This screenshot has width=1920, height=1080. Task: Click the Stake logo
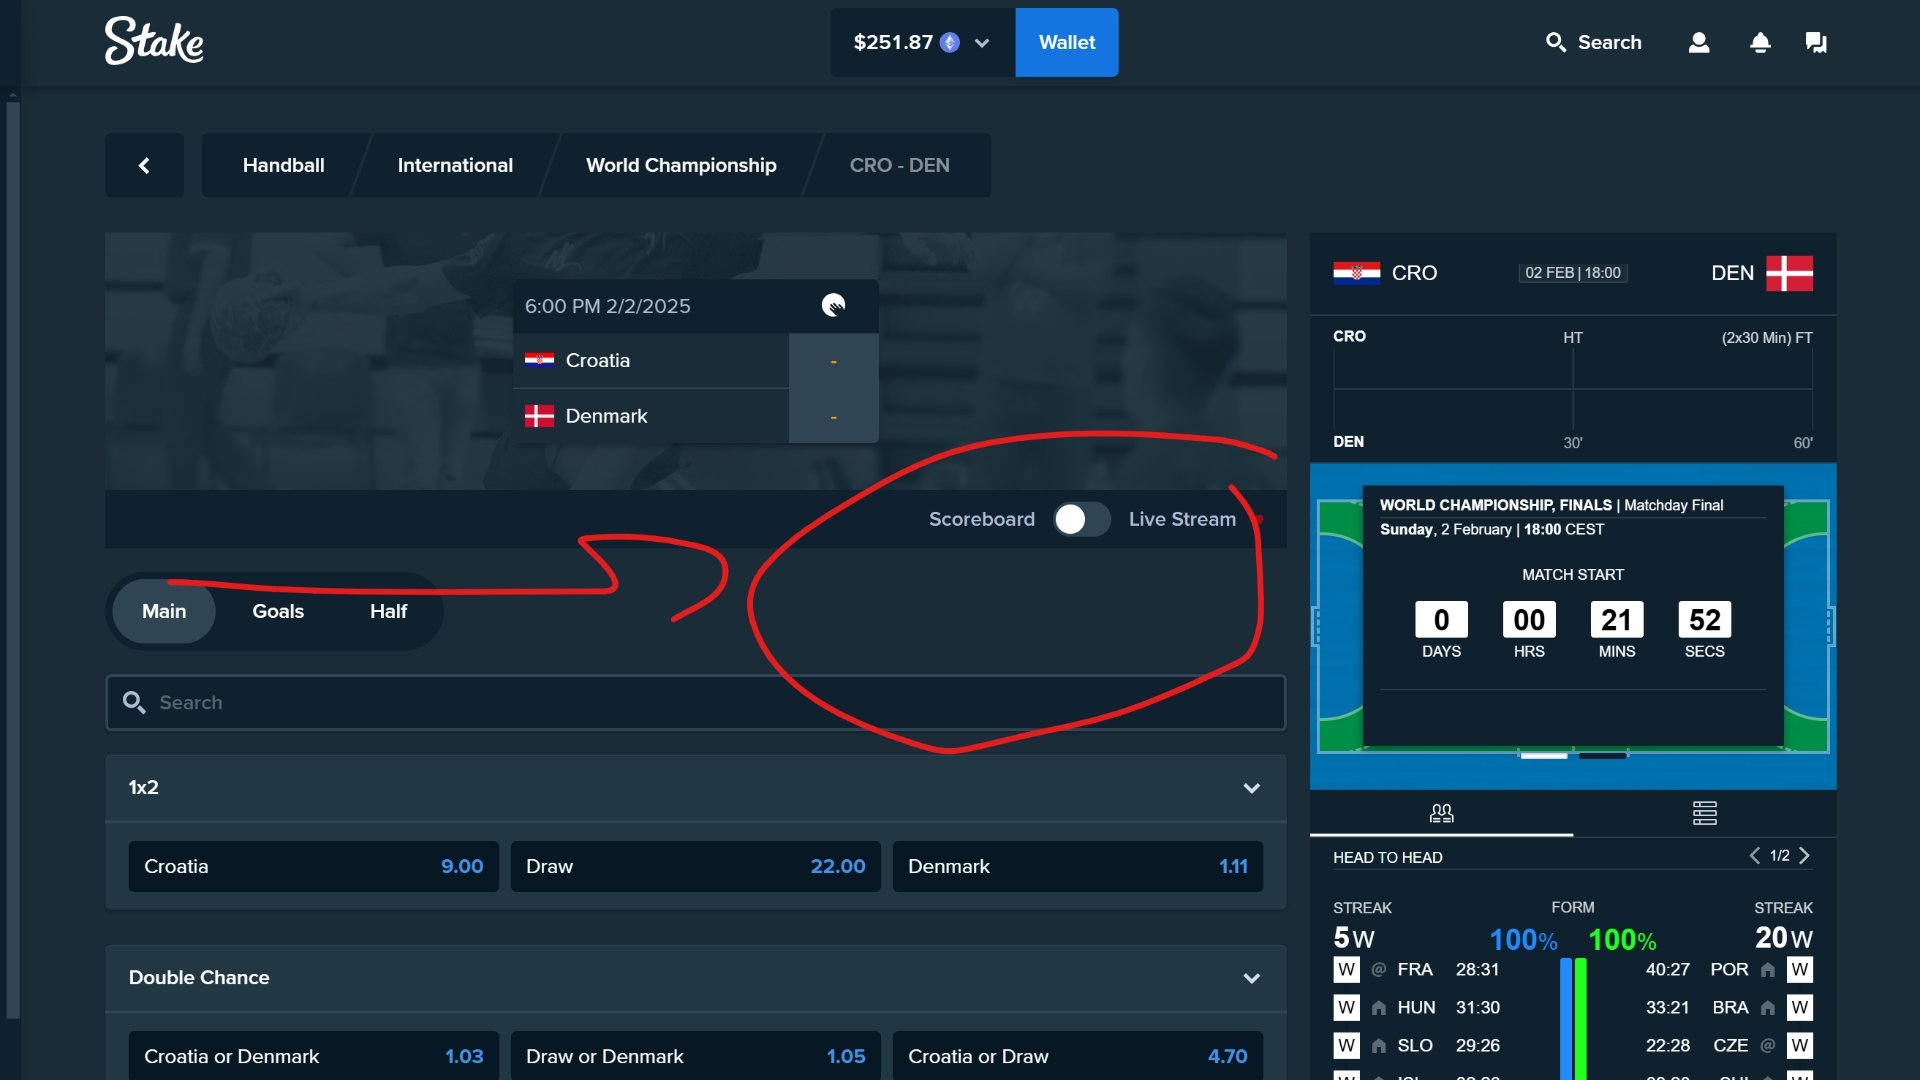(x=154, y=42)
